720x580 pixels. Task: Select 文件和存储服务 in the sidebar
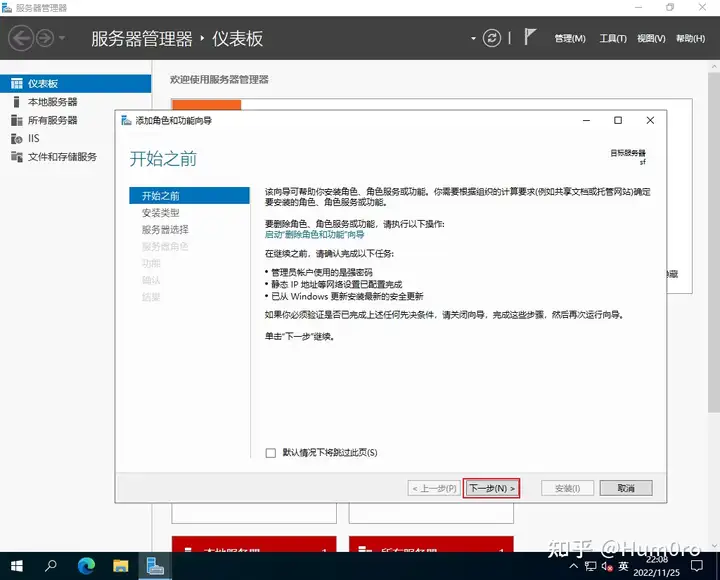75,157
